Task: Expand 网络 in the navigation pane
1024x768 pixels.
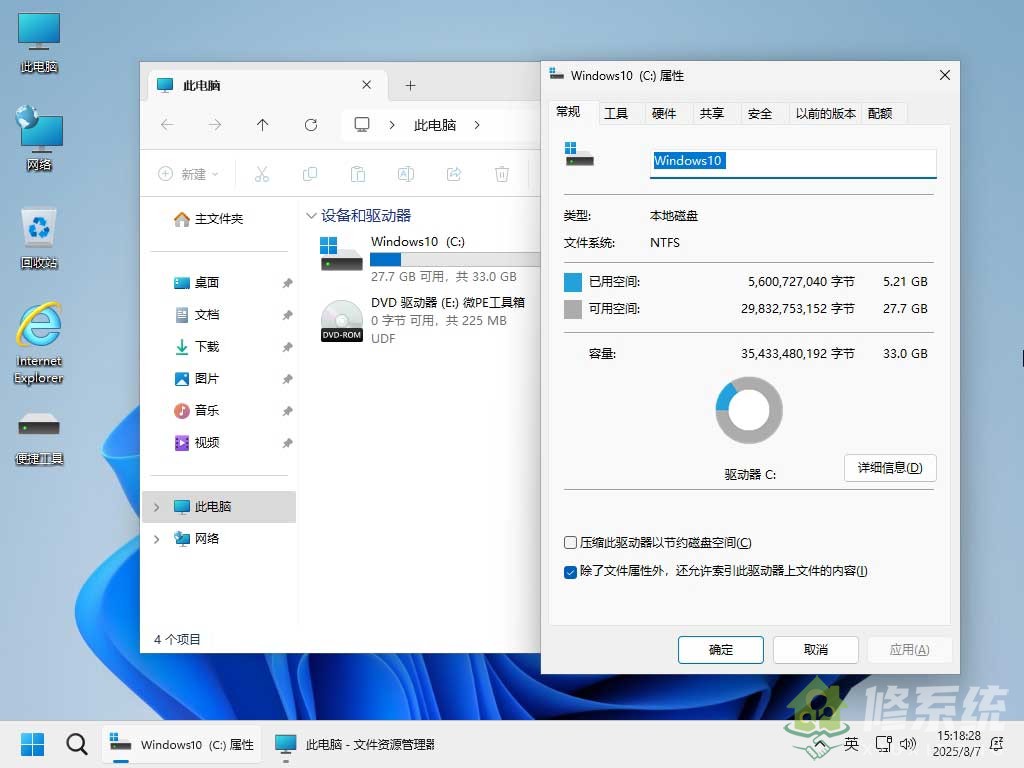Action: [x=156, y=539]
